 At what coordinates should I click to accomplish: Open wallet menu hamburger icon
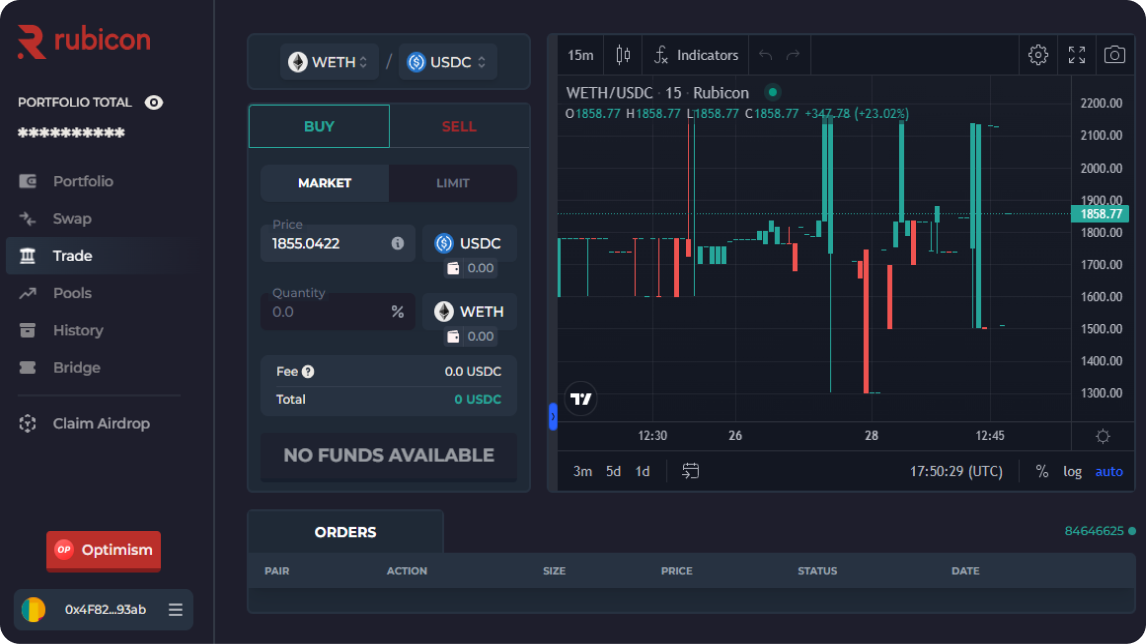(x=175, y=610)
